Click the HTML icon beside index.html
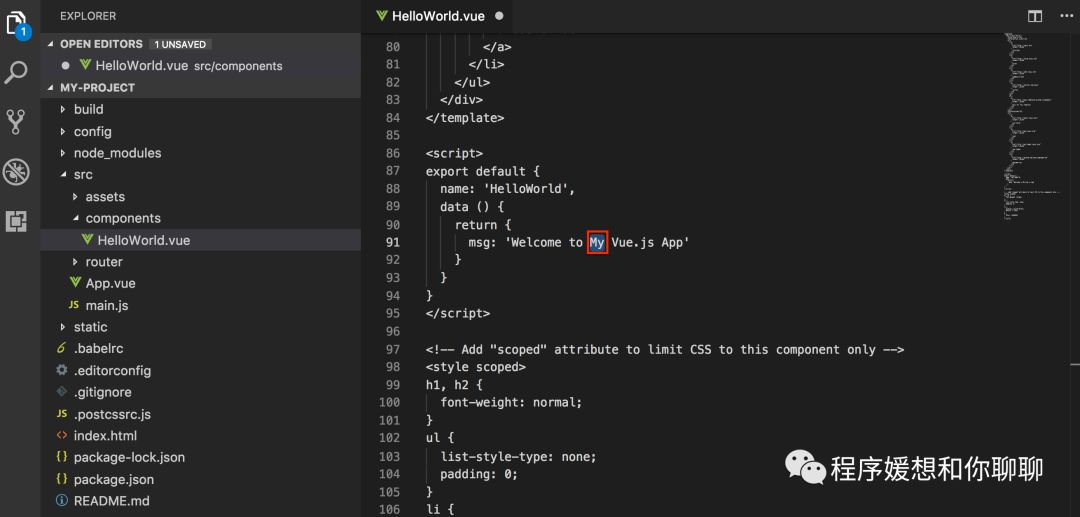 (62, 436)
